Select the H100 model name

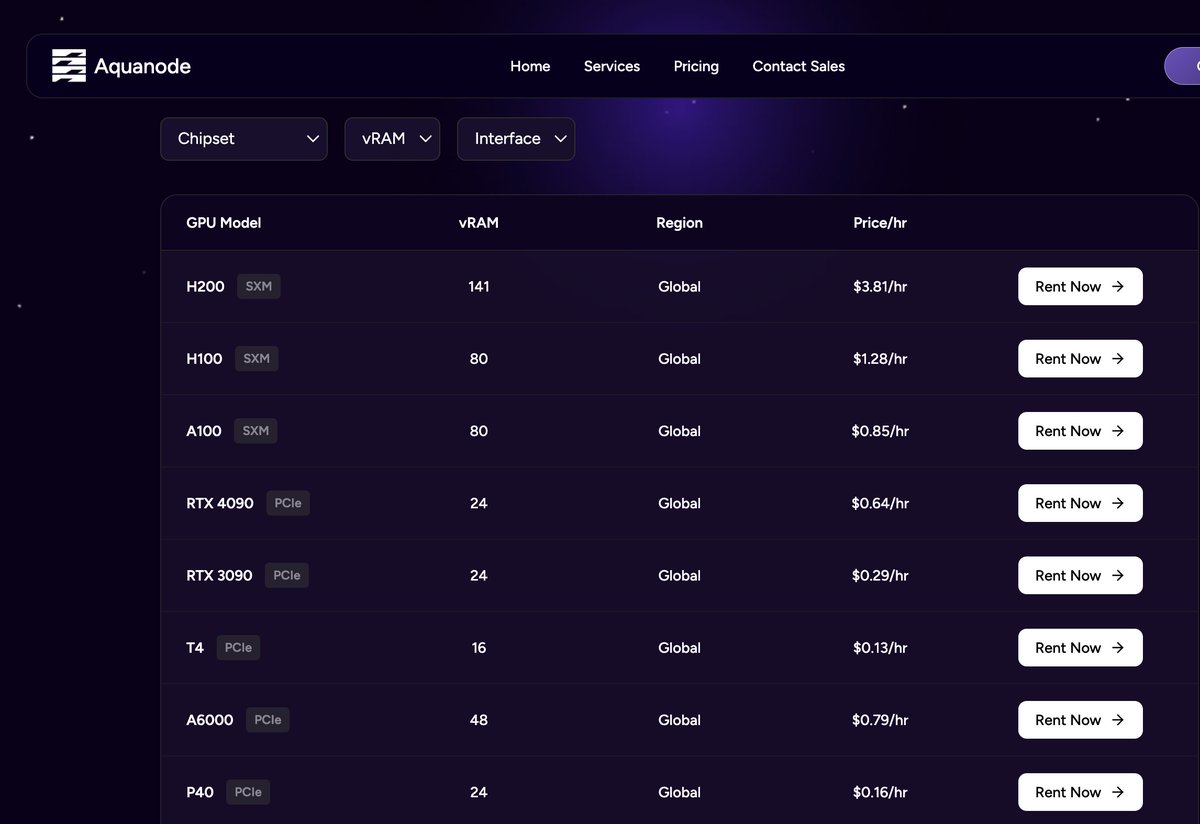[205, 359]
